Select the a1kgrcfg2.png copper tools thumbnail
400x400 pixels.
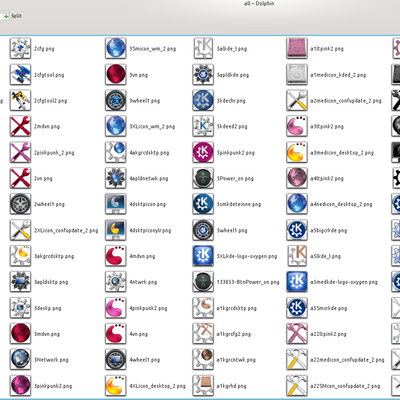[x=203, y=334]
